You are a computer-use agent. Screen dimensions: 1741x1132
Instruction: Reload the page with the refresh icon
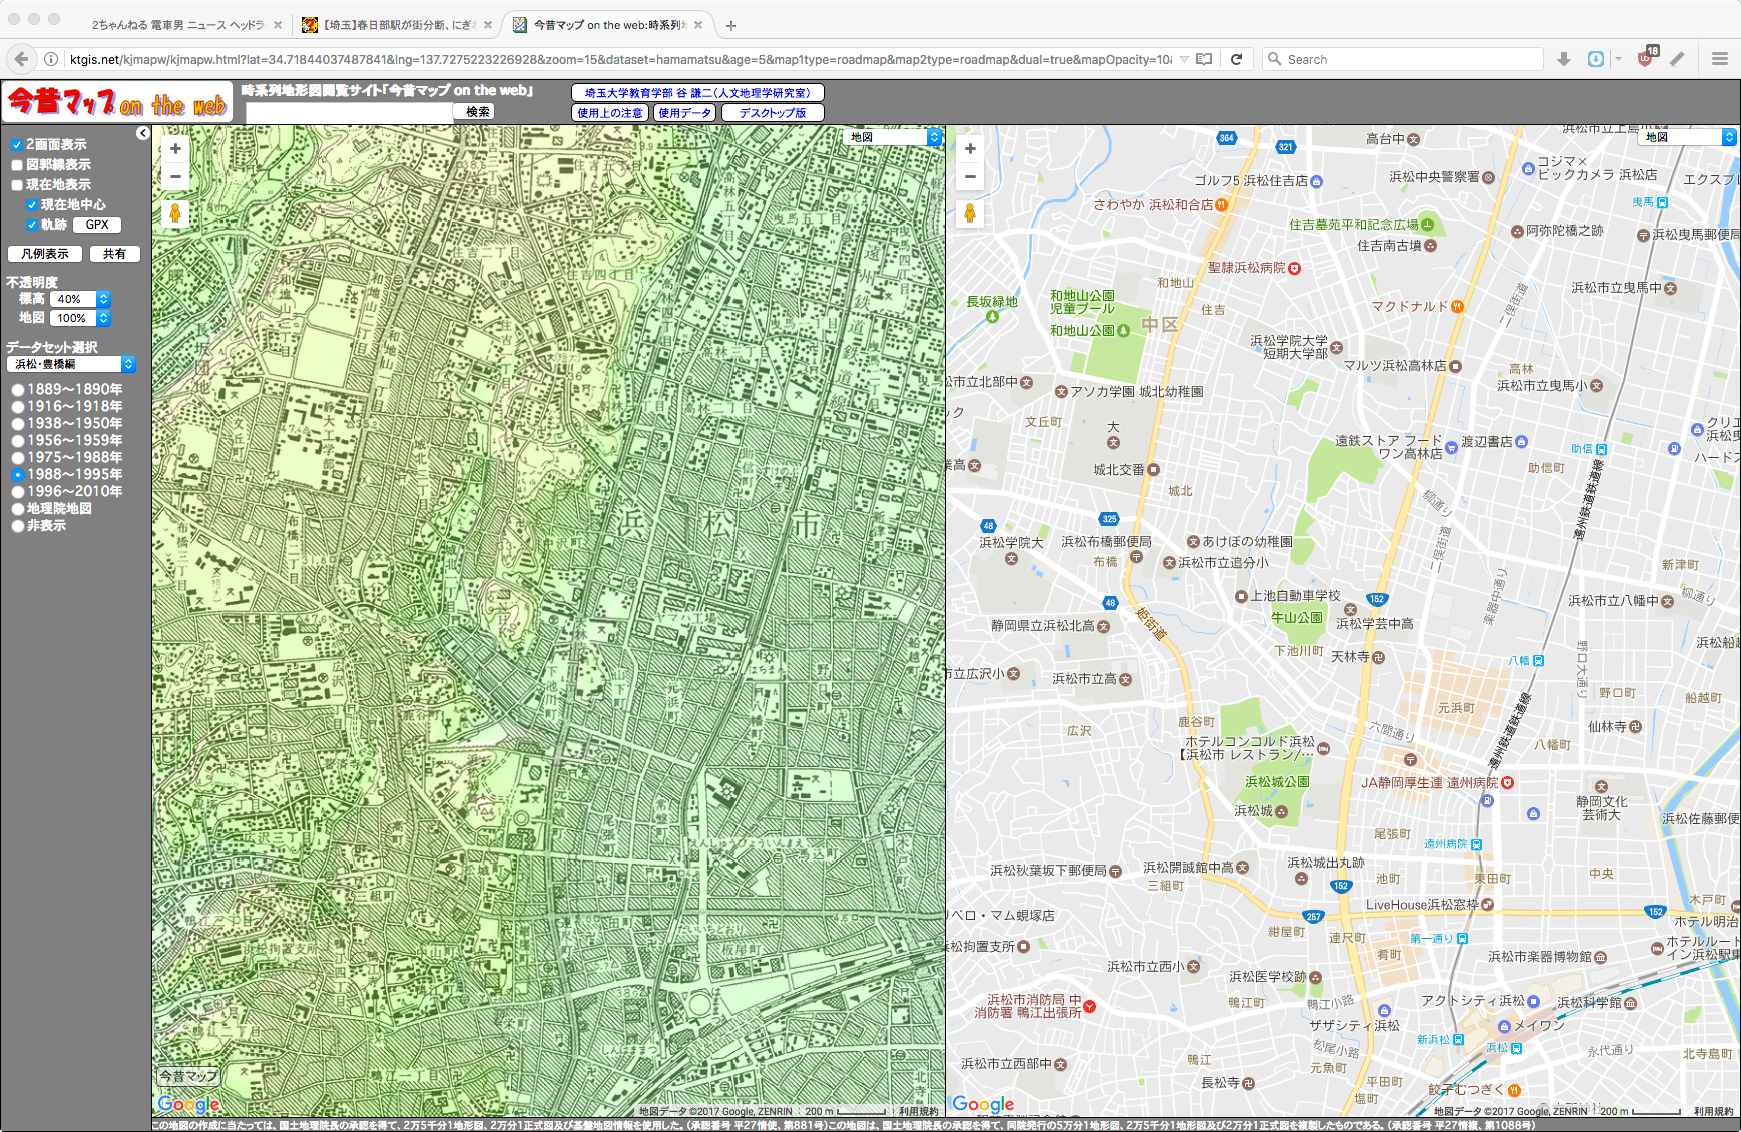point(1236,59)
